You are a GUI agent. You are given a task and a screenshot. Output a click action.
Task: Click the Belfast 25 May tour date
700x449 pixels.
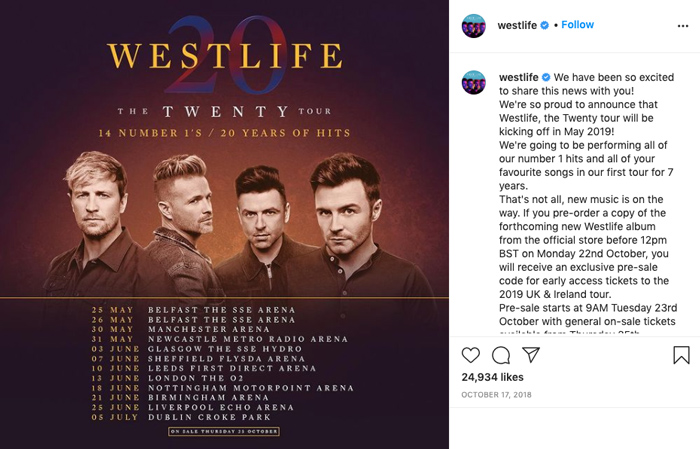click(x=193, y=310)
